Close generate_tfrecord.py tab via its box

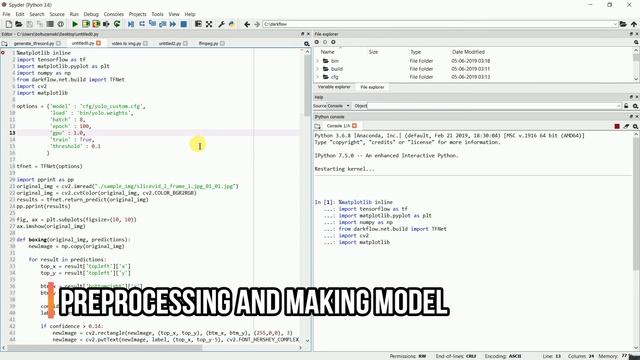pyautogui.click(x=58, y=43)
